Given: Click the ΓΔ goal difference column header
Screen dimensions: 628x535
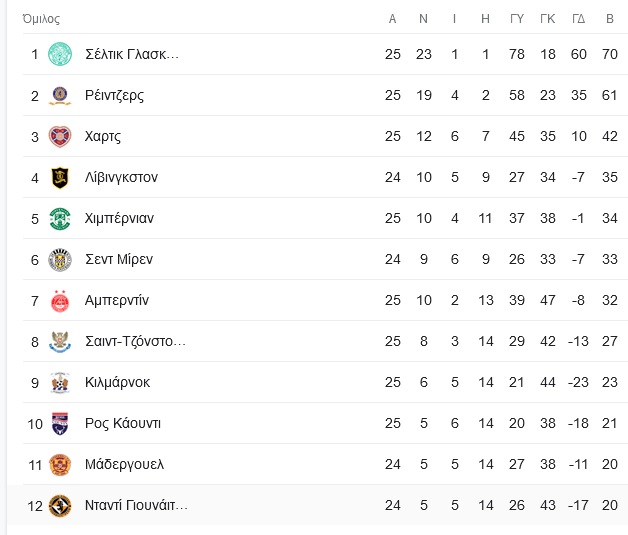Looking at the screenshot, I should [x=578, y=19].
